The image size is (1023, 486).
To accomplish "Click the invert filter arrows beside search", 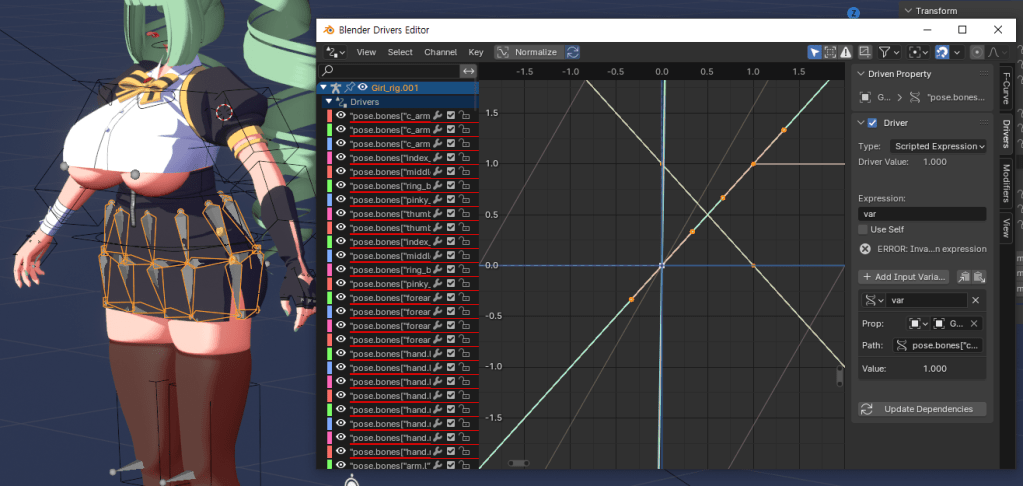I will 467,71.
